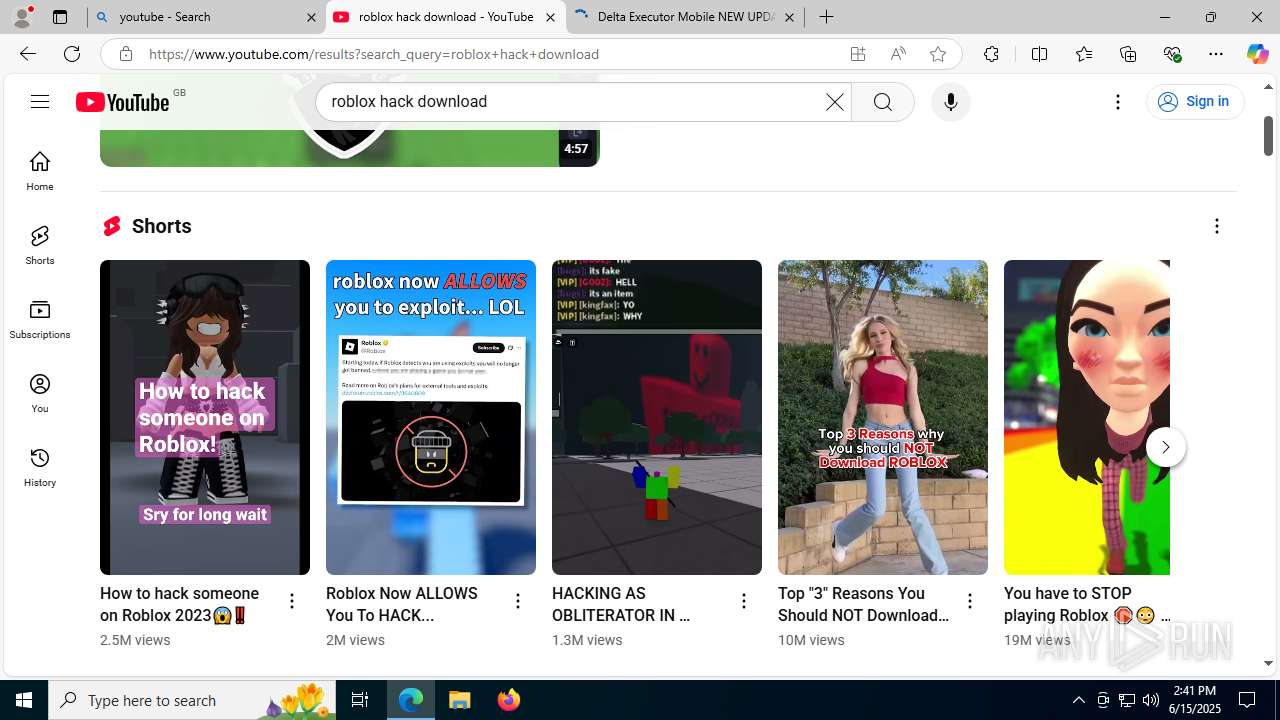Open options for 'How to hack someone' short
This screenshot has width=1280, height=720.
point(292,601)
